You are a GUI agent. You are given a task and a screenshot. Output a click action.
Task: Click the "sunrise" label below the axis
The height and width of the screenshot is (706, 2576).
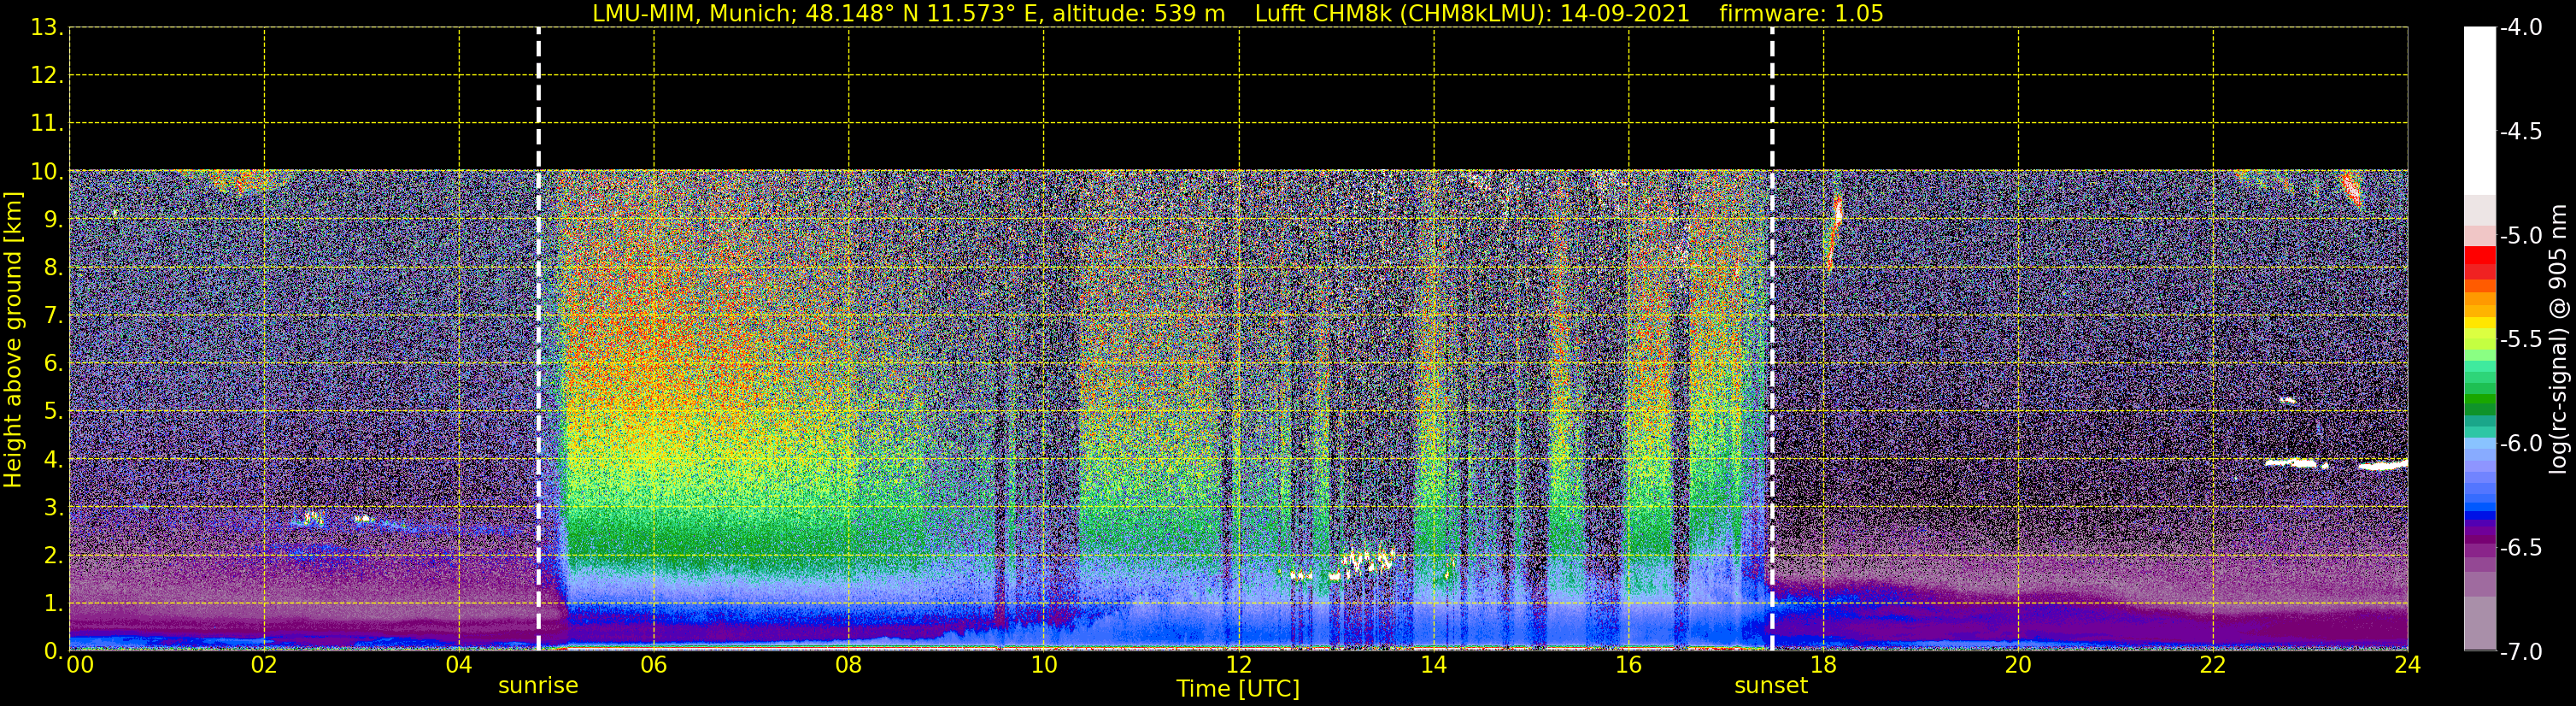coord(538,686)
